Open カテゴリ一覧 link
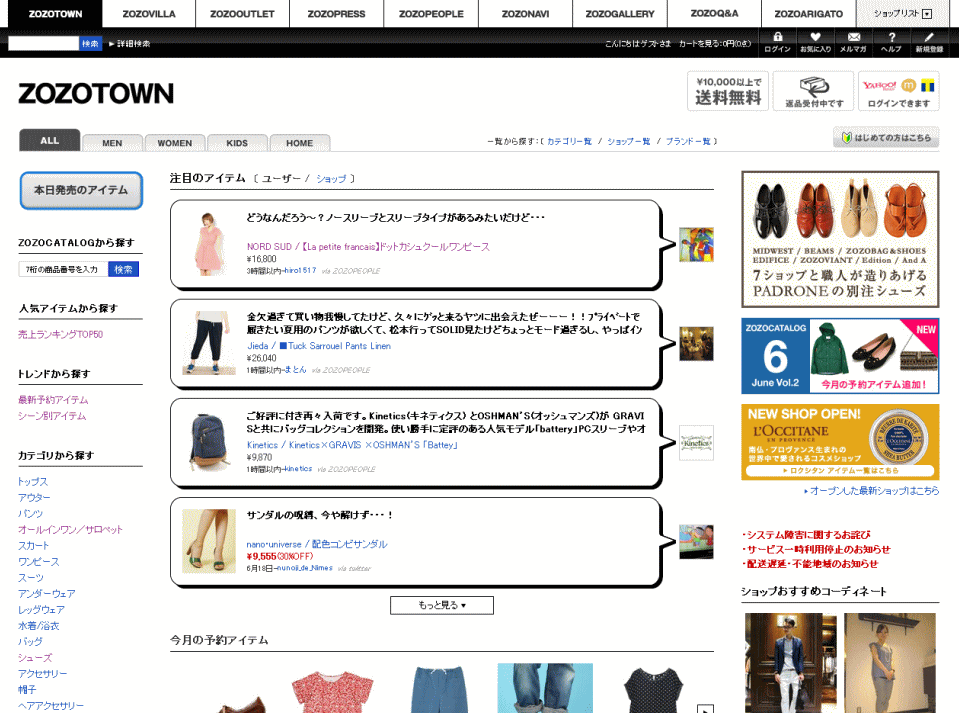Image resolution: width=959 pixels, height=713 pixels. [x=569, y=141]
